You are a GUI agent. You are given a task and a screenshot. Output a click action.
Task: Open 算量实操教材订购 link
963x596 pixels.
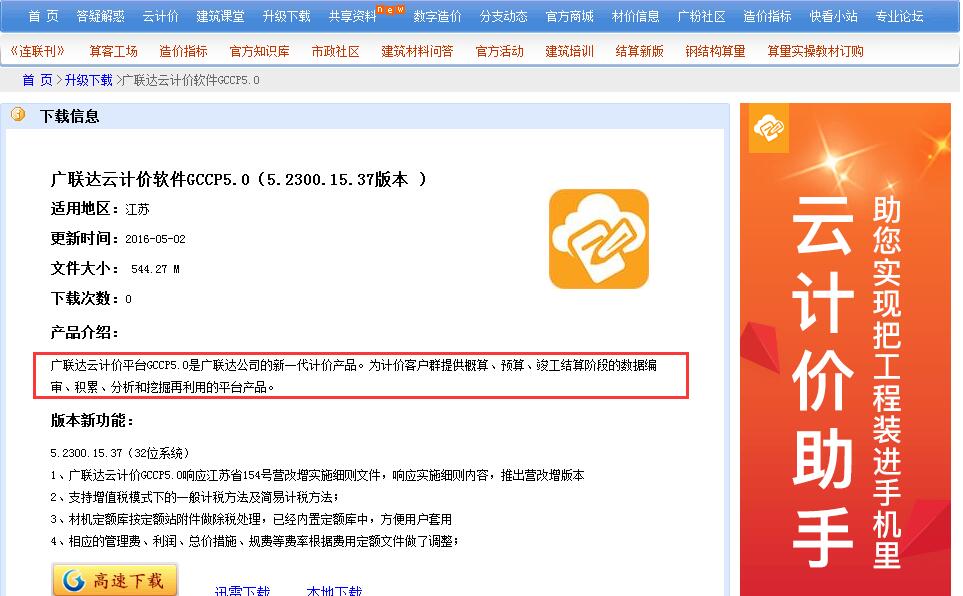point(816,52)
